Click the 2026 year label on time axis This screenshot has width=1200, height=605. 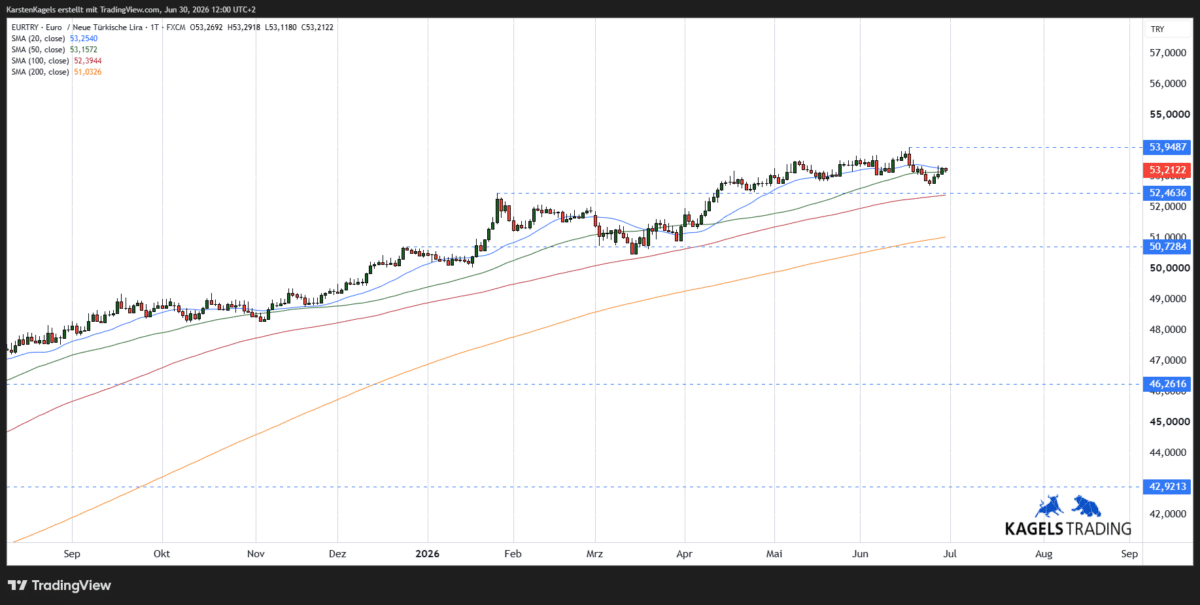(x=427, y=553)
